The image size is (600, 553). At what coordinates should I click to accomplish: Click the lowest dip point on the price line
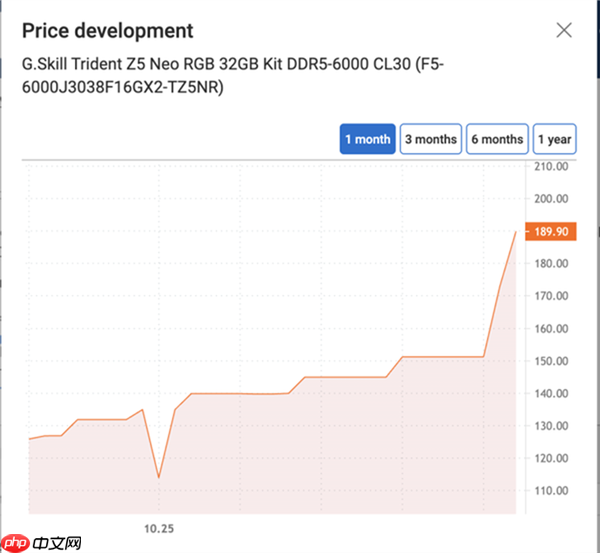(159, 477)
